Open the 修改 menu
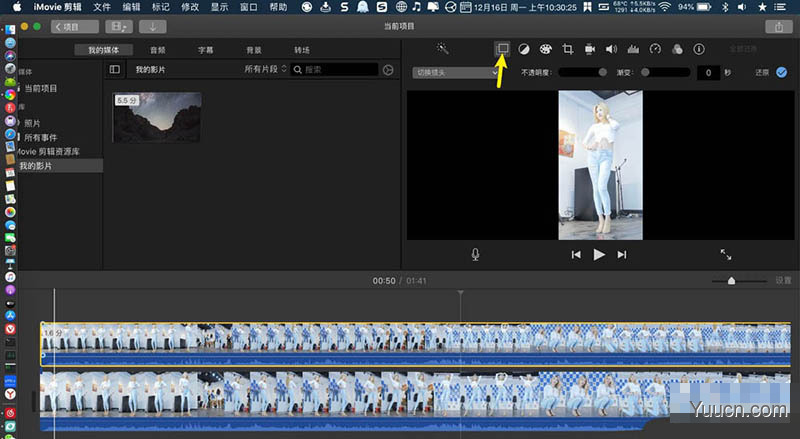Viewport: 800px width, 439px height. [190, 7]
